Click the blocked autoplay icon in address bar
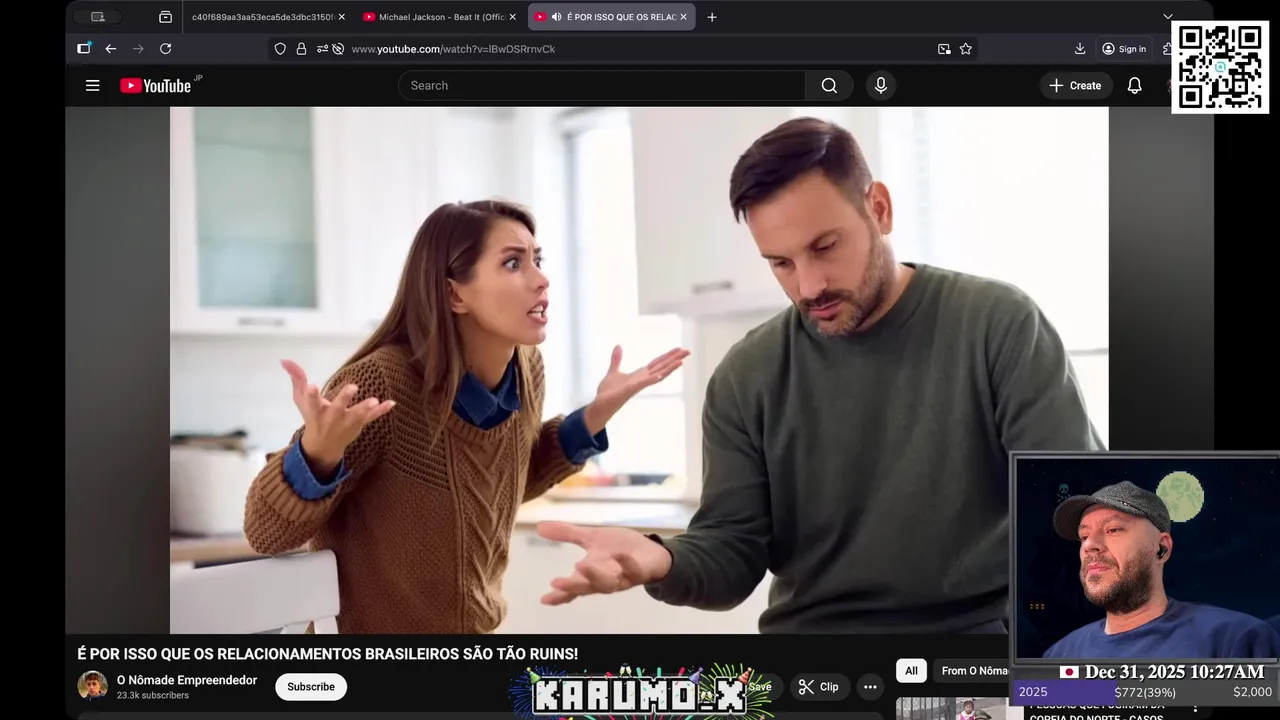The width and height of the screenshot is (1280, 720). click(338, 49)
